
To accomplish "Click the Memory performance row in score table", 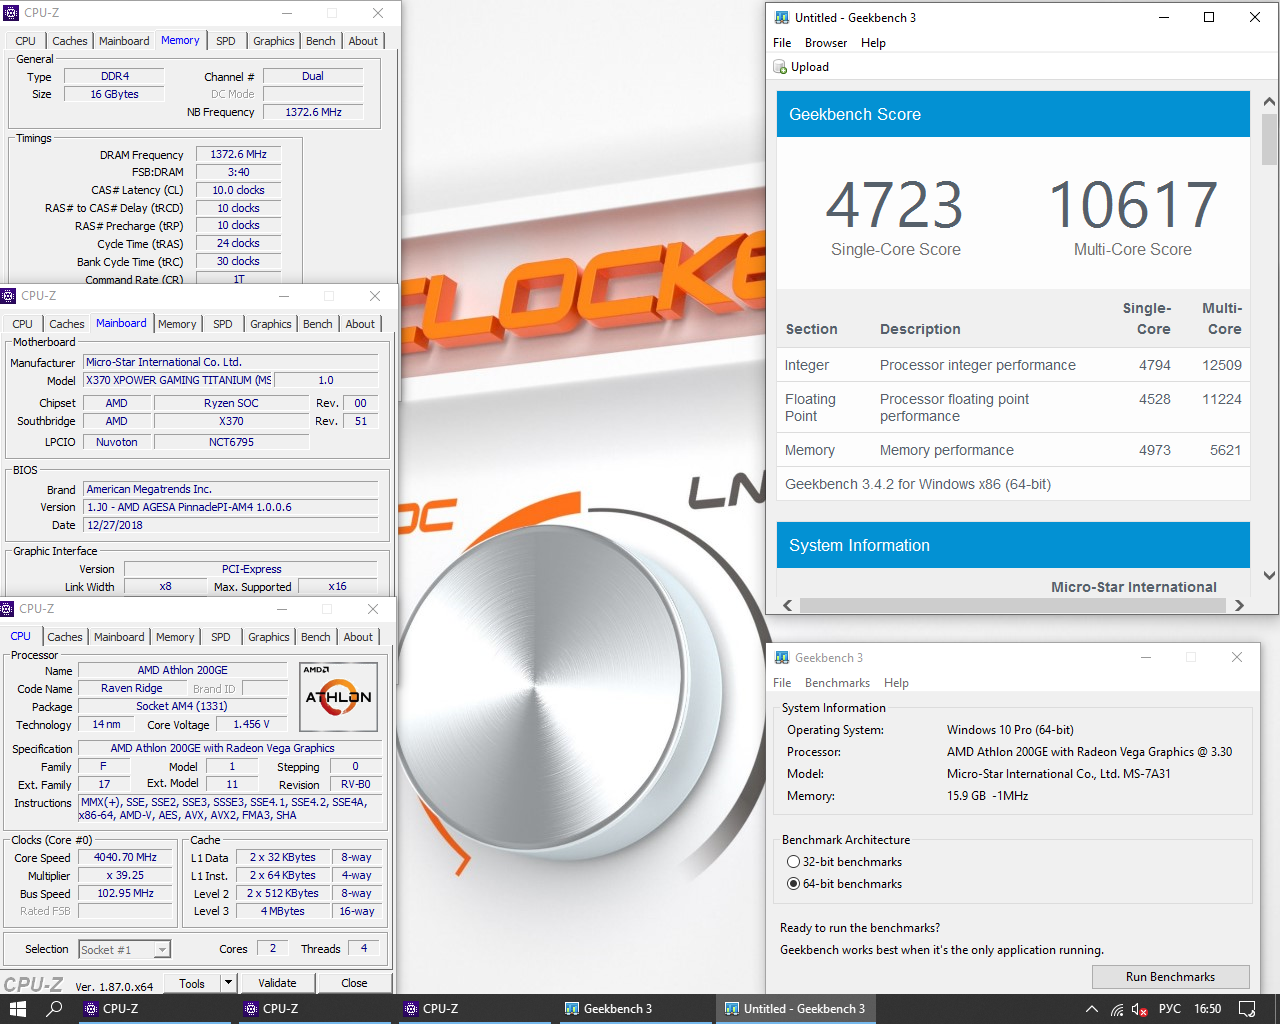I will [x=1013, y=450].
